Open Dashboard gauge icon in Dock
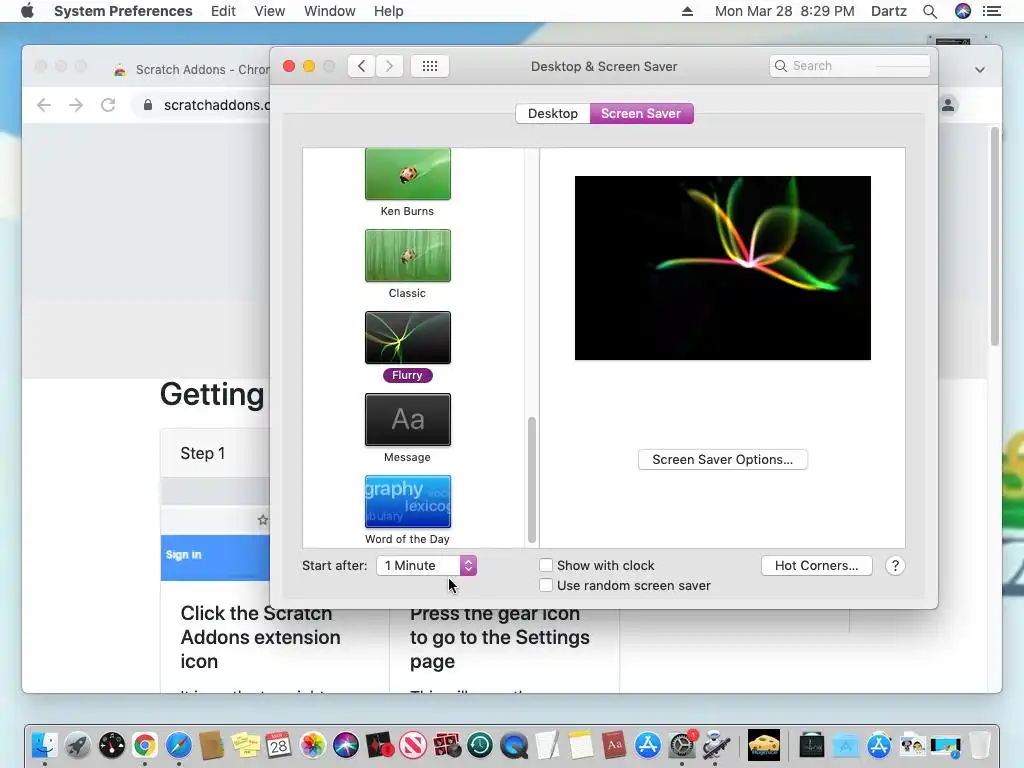Screen dimensions: 1024x768 112,744
